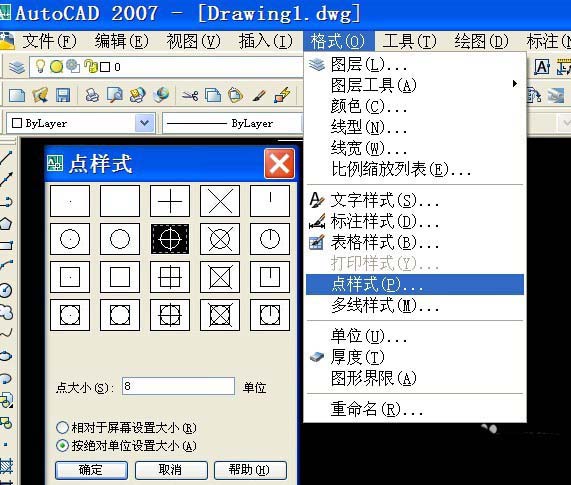This screenshot has width=571, height=485.
Task: Choose 文字样式(S)... menu entry
Action: click(x=415, y=200)
